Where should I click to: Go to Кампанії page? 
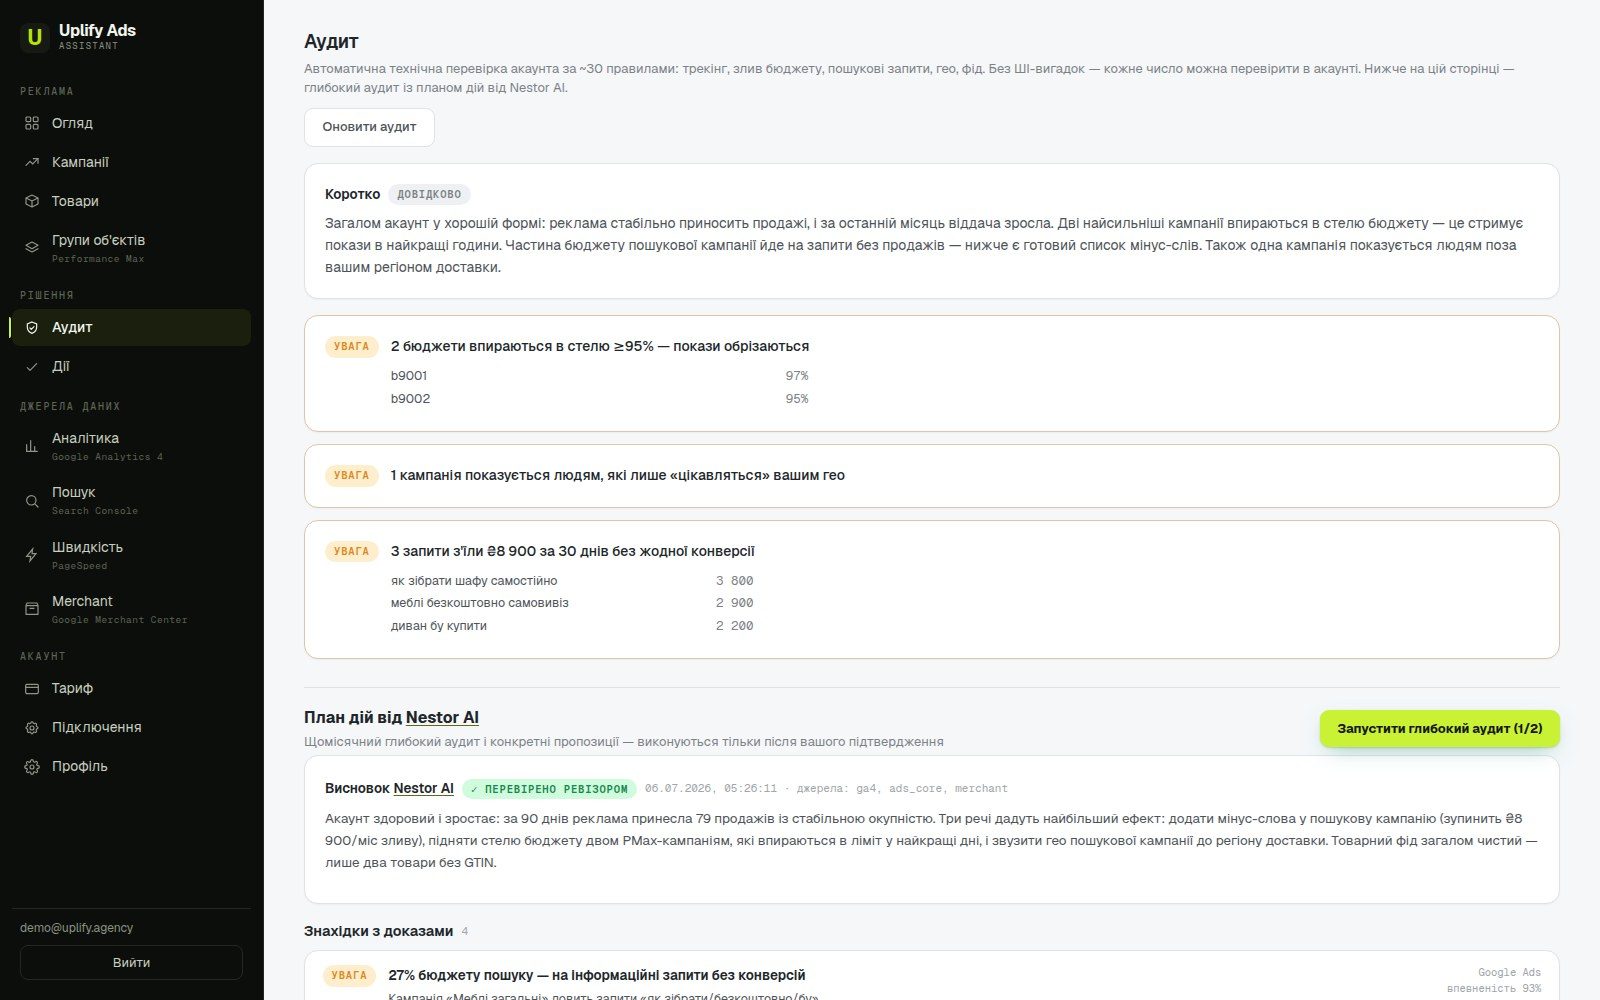click(x=131, y=162)
